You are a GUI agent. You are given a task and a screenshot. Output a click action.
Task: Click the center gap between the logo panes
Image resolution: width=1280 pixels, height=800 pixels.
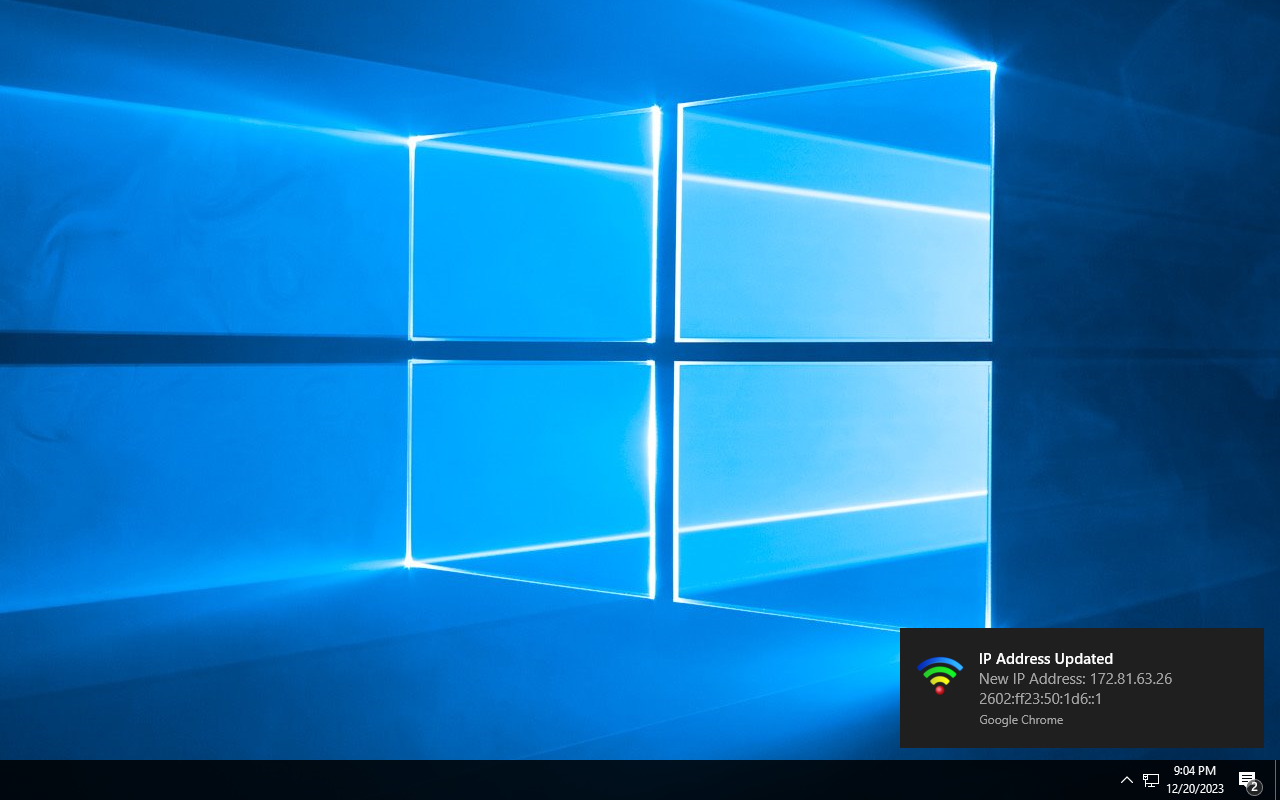coord(665,351)
